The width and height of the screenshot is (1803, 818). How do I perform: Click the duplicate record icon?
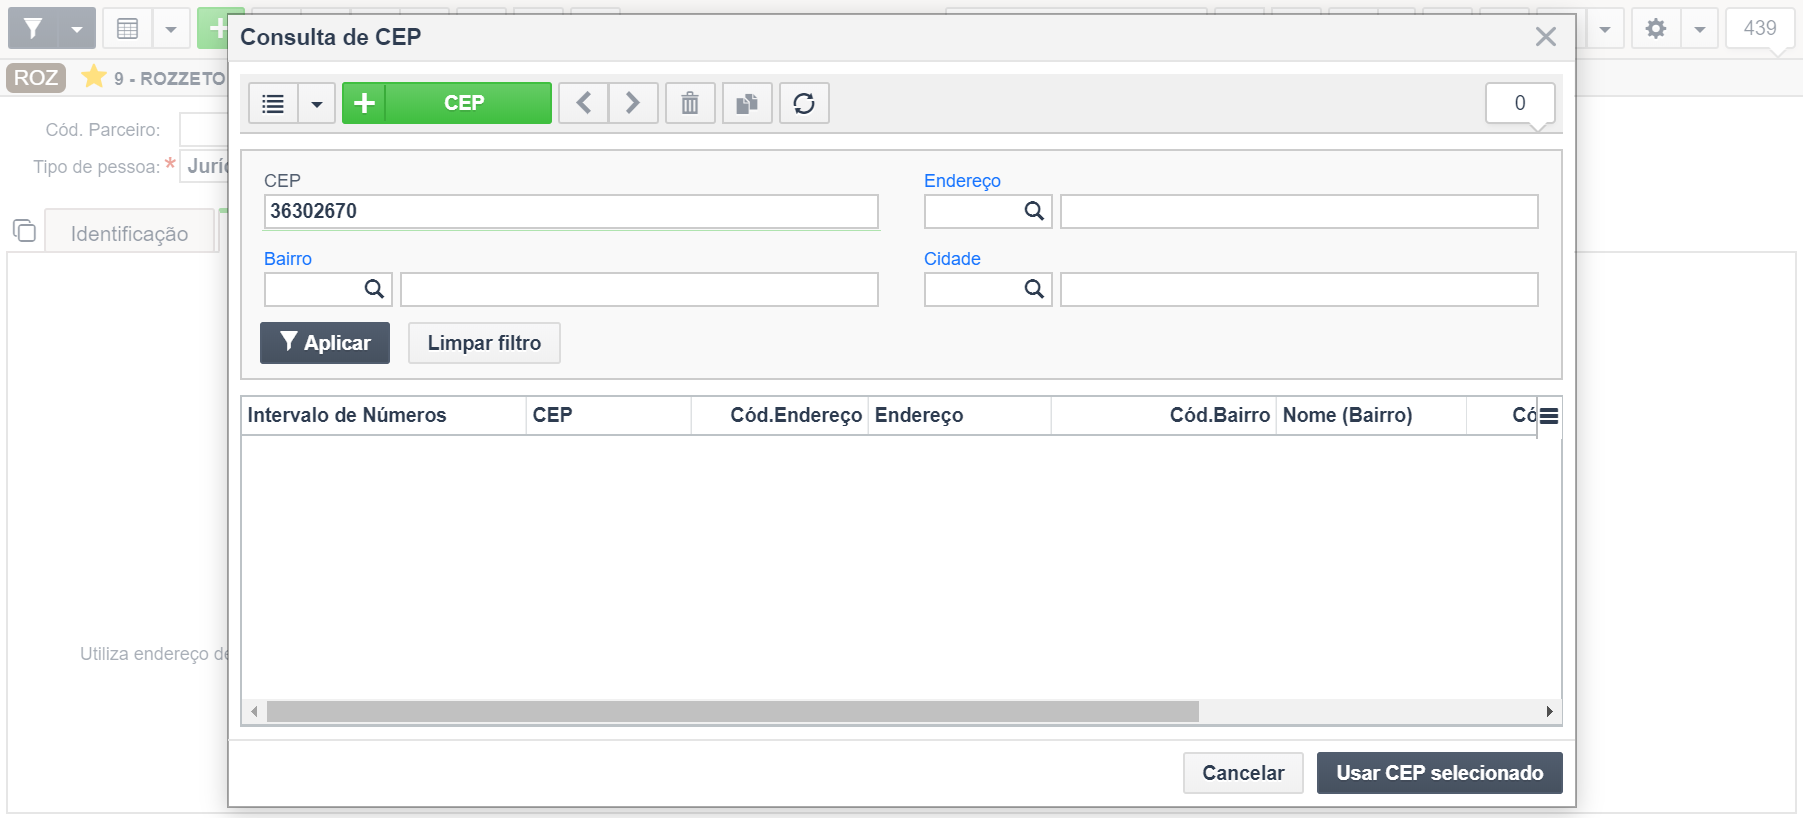747,103
